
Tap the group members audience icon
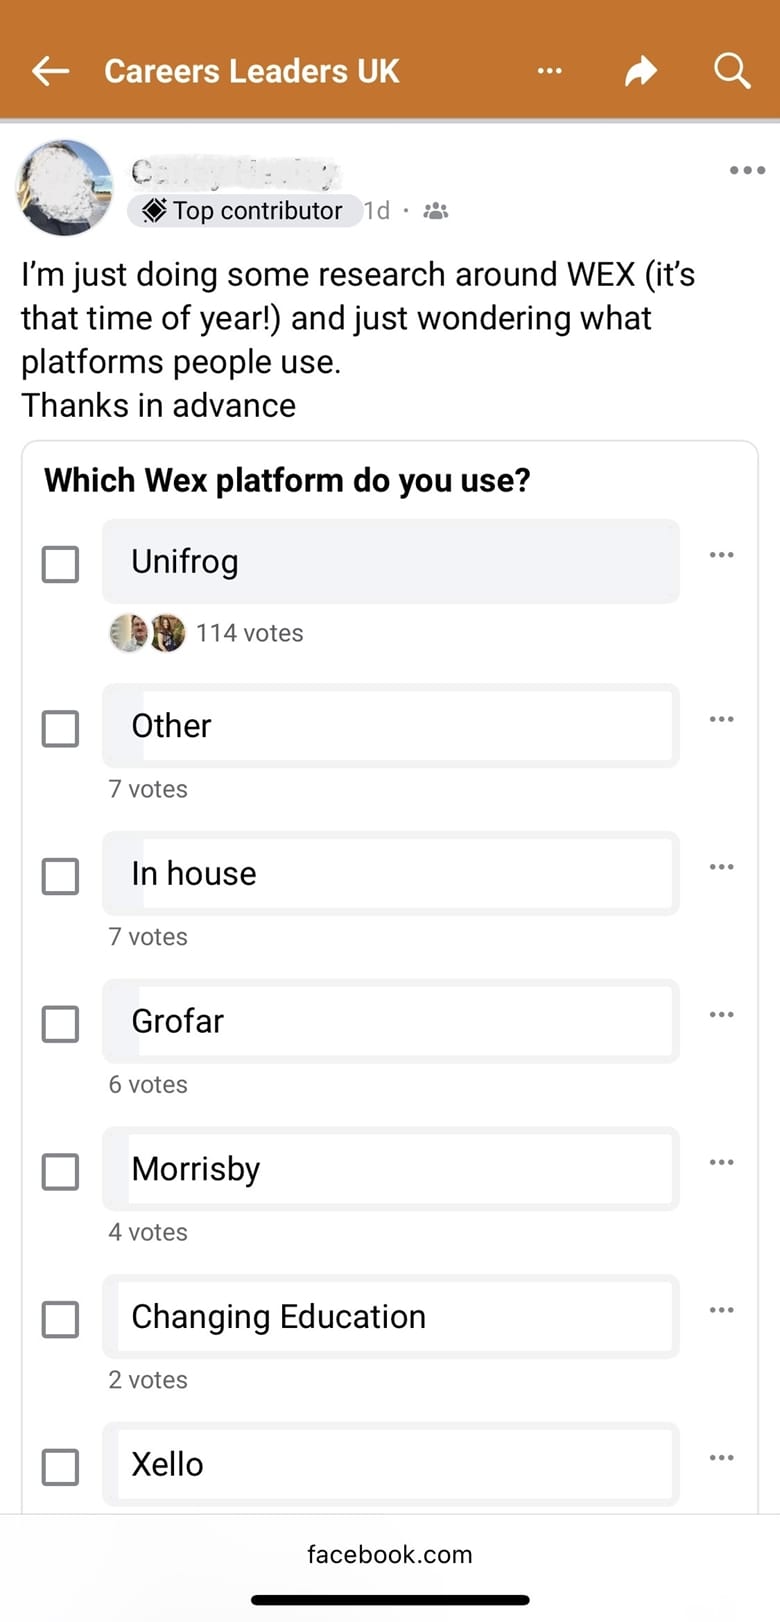pos(436,211)
